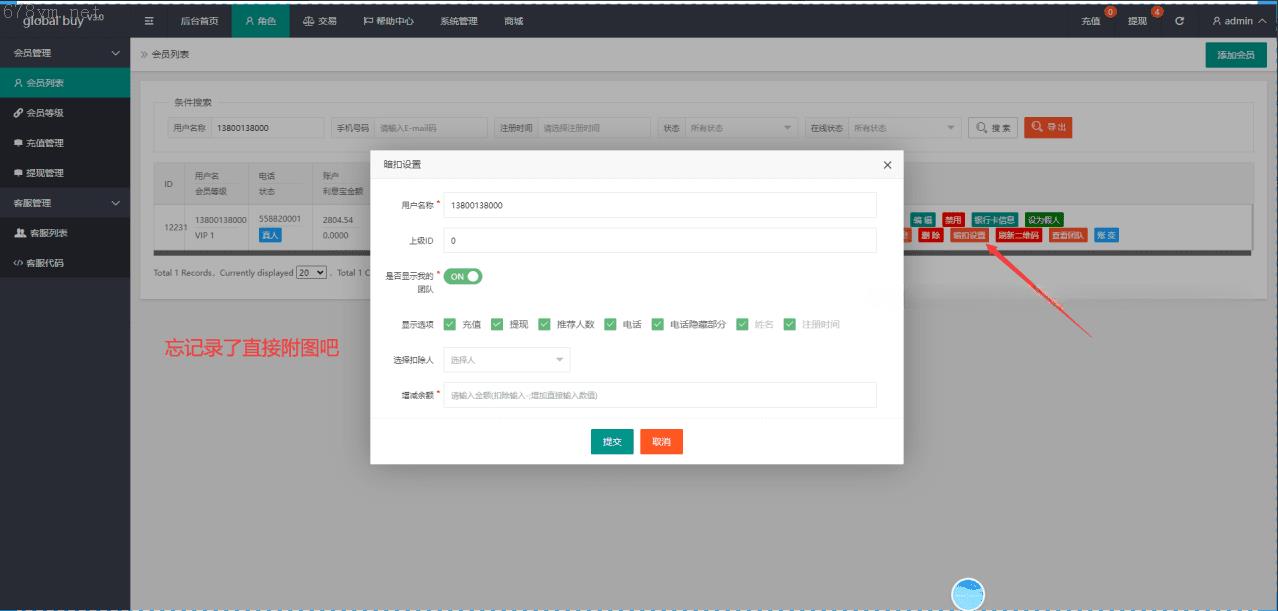Open 提现 notifications with badge 4
This screenshot has width=1278, height=611.
pos(1138,21)
